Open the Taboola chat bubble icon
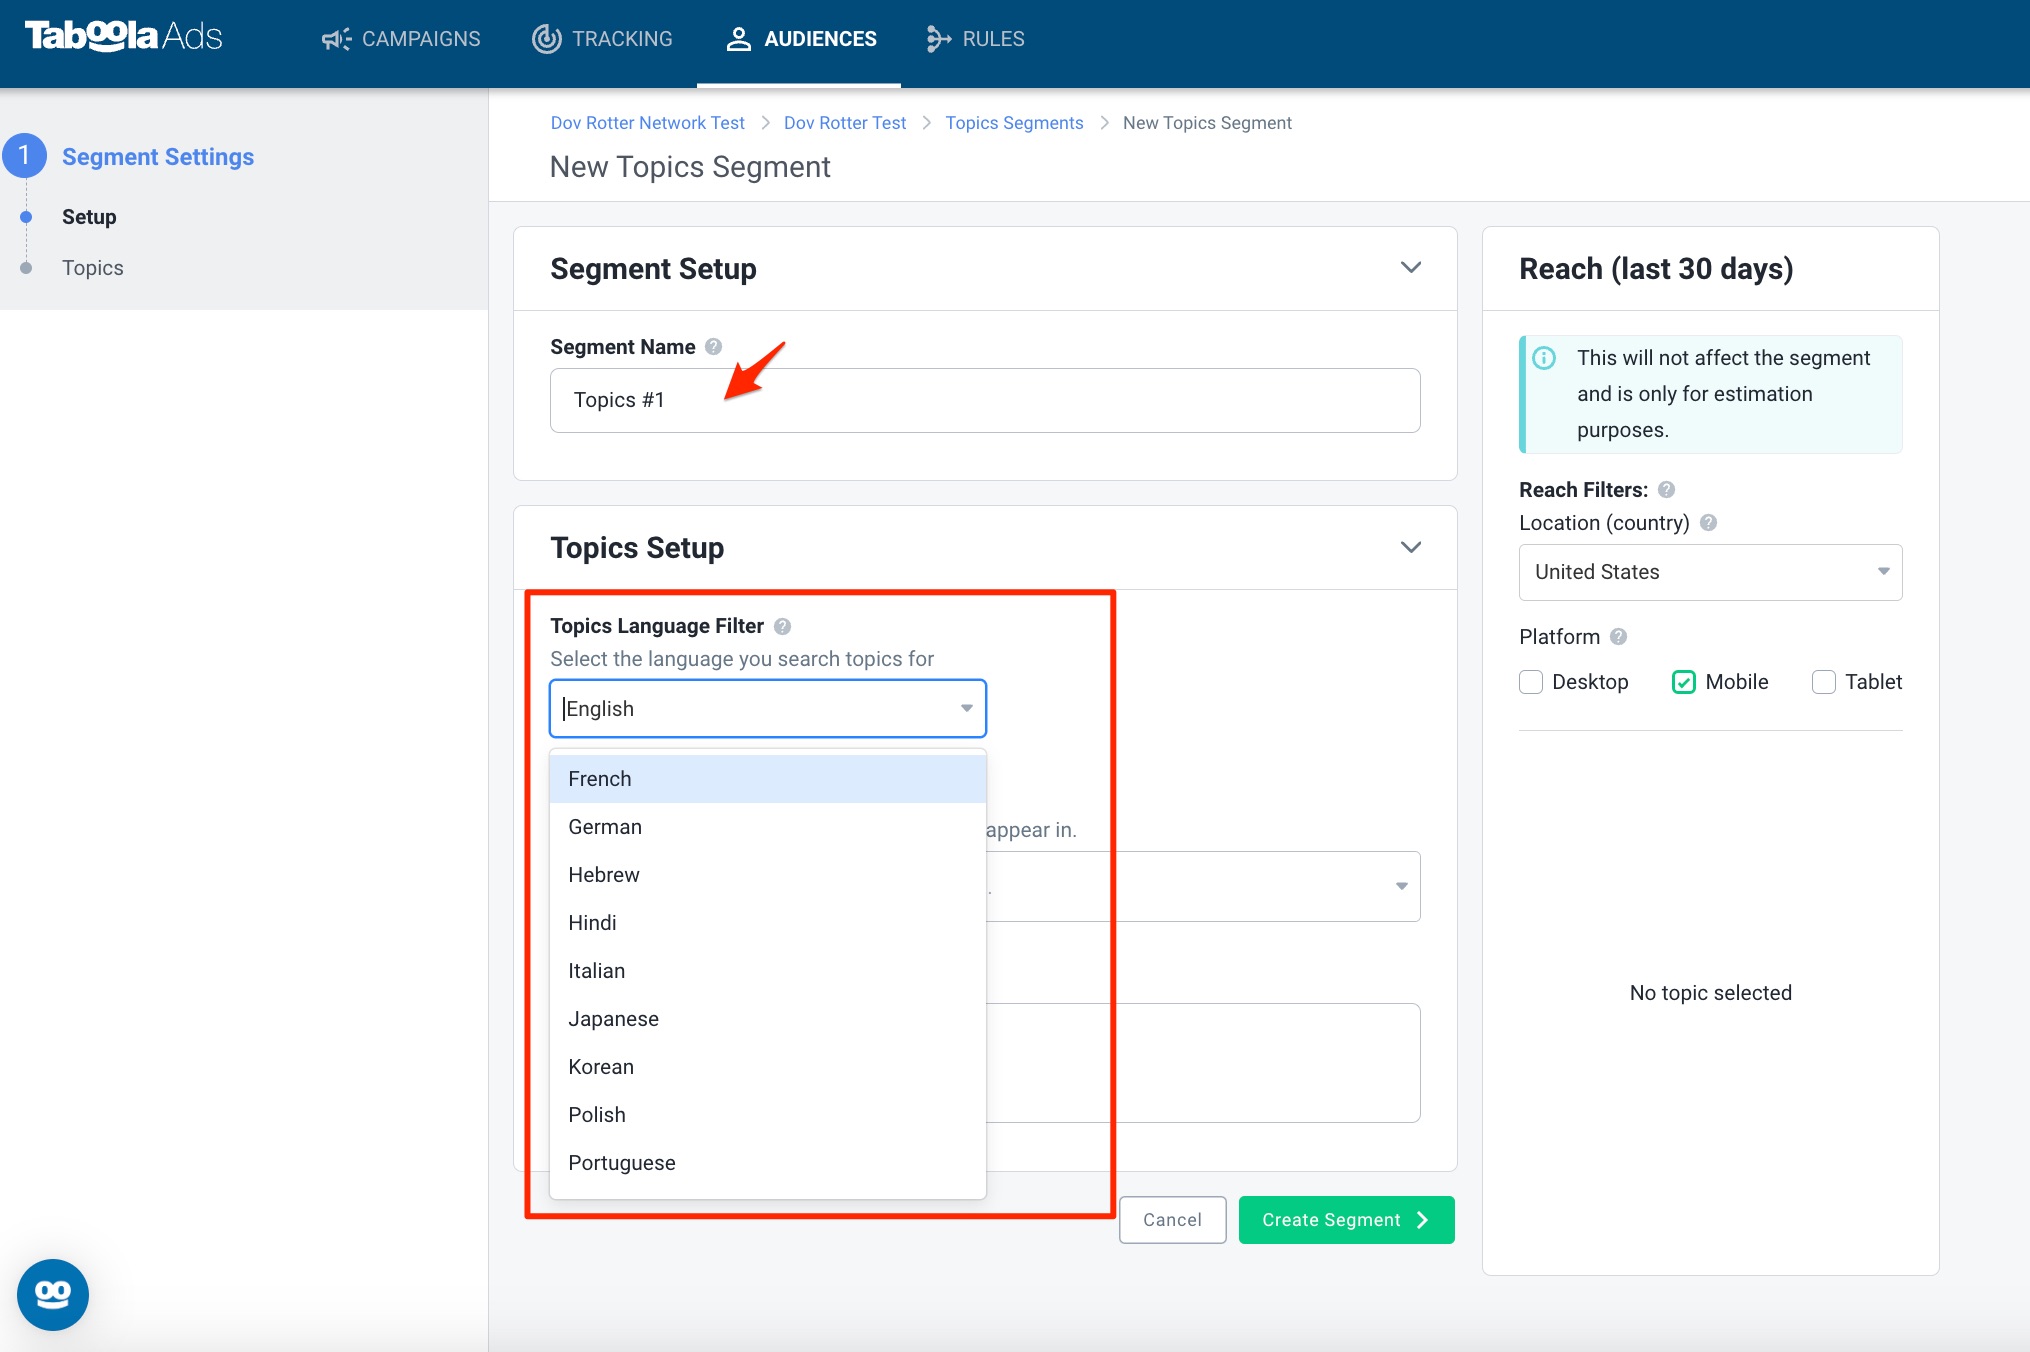This screenshot has height=1352, width=2030. click(53, 1294)
